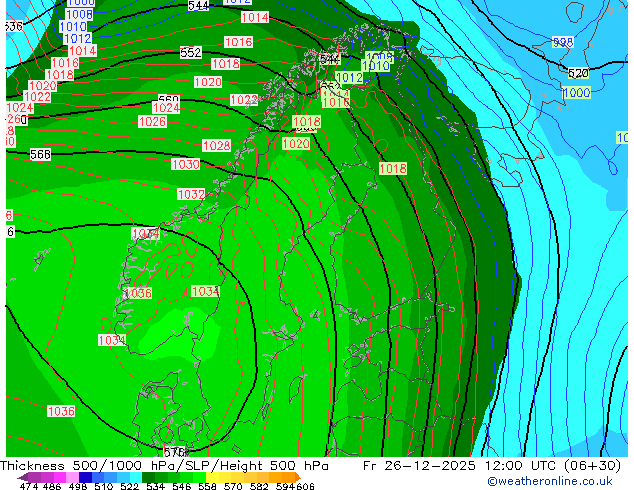
Task: Click the legend value 474
Action: [x=29, y=486]
